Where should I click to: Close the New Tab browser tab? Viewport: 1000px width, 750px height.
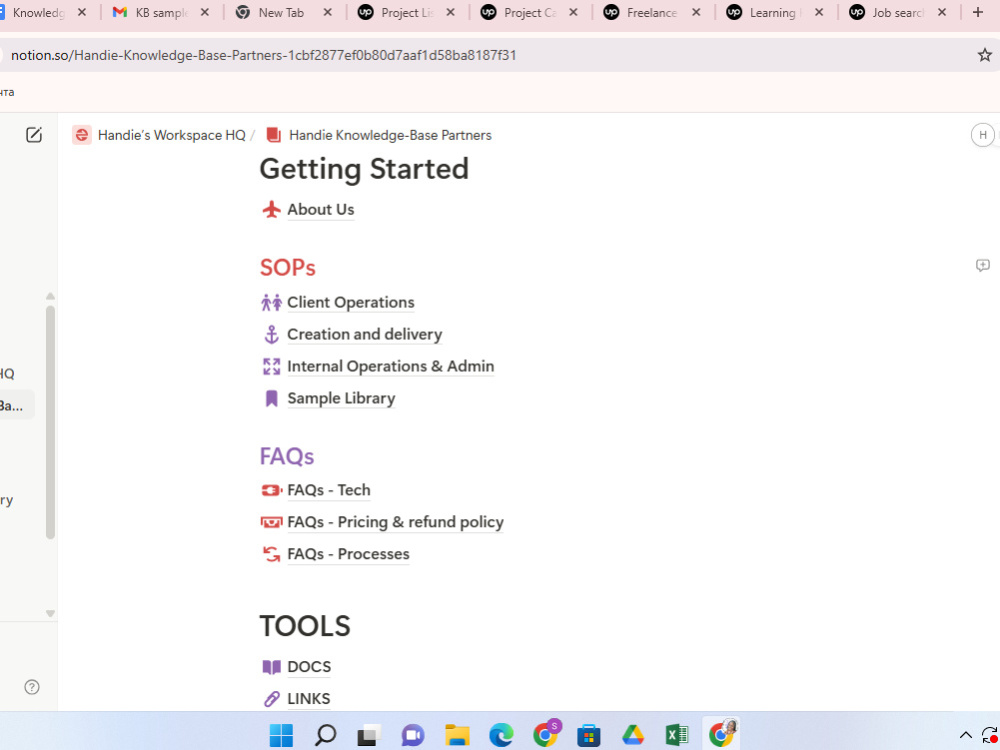click(327, 12)
